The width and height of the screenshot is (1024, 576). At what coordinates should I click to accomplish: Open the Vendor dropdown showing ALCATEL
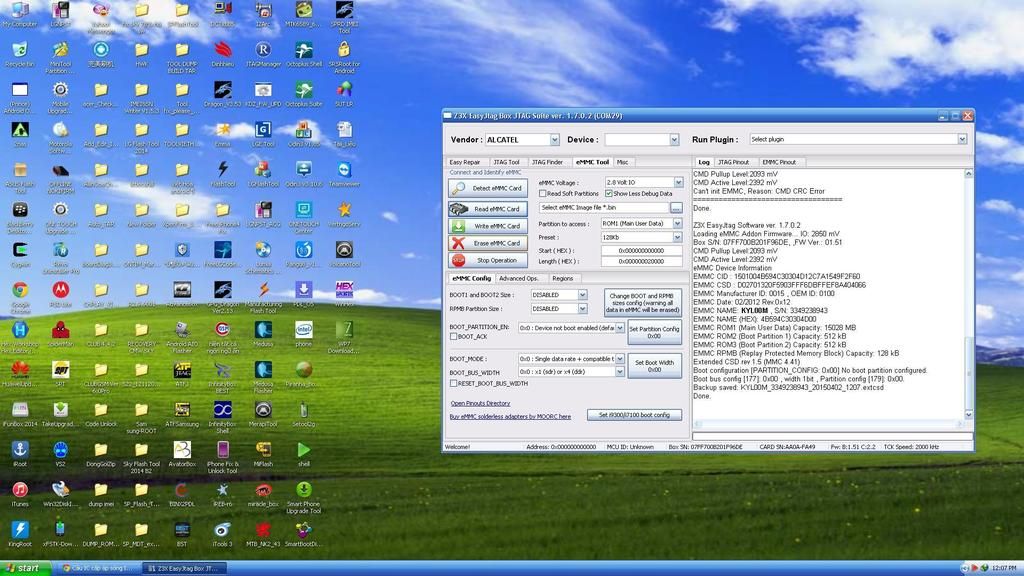554,140
